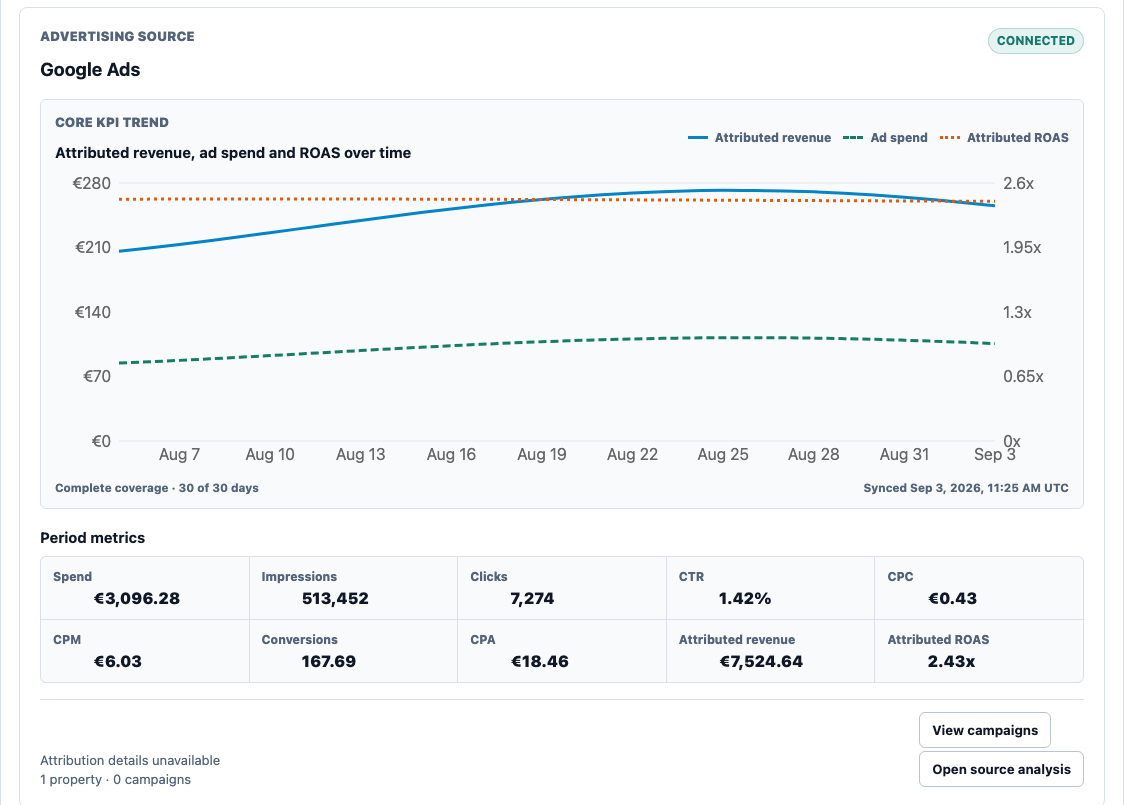The image size is (1124, 805).
Task: Click the Aug 13 x-axis label
Action: [361, 454]
